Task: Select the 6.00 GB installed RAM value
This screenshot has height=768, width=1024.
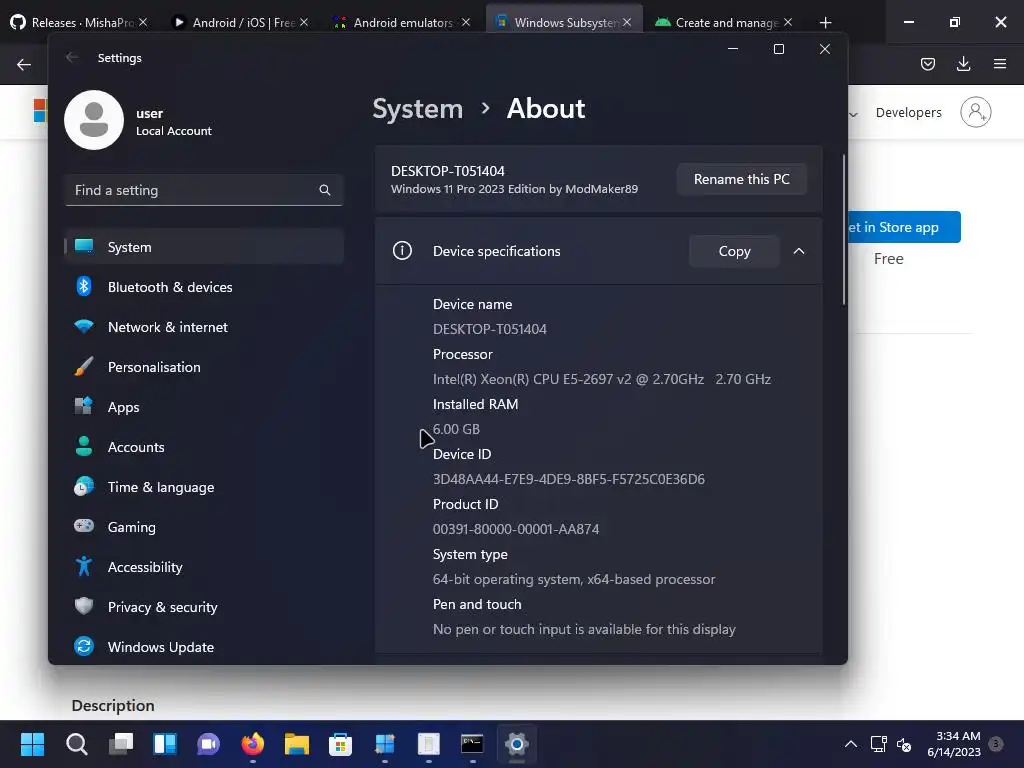Action: point(456,429)
